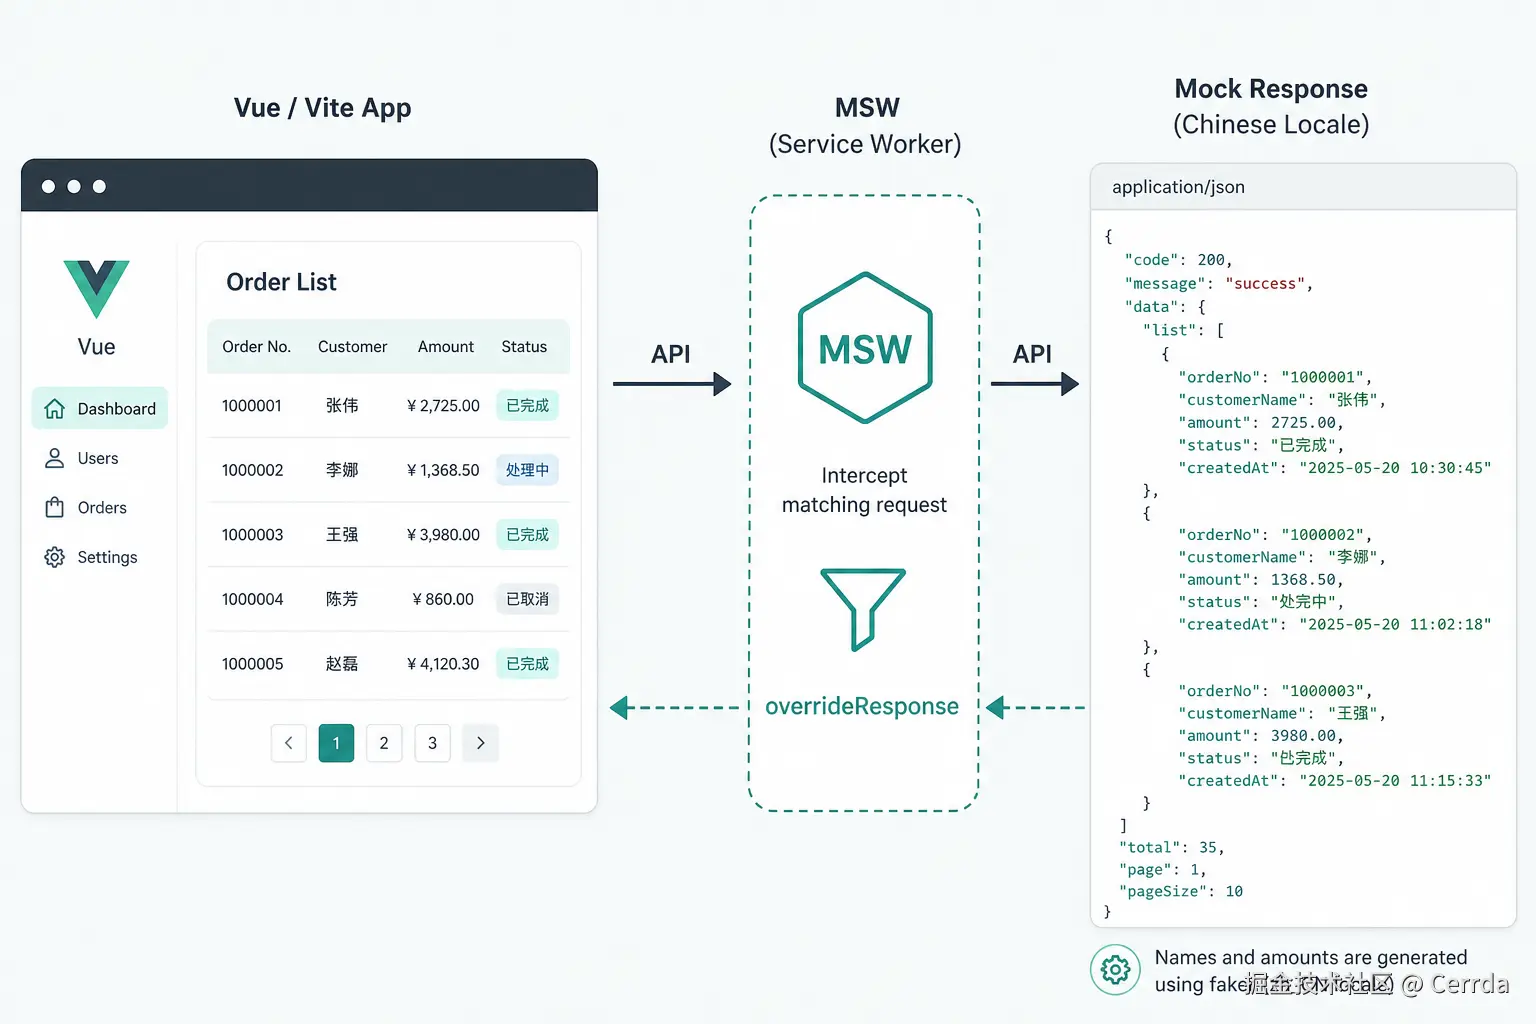This screenshot has width=1536, height=1024.
Task: Click the 处理中 badge for order 1000002
Action: [527, 470]
